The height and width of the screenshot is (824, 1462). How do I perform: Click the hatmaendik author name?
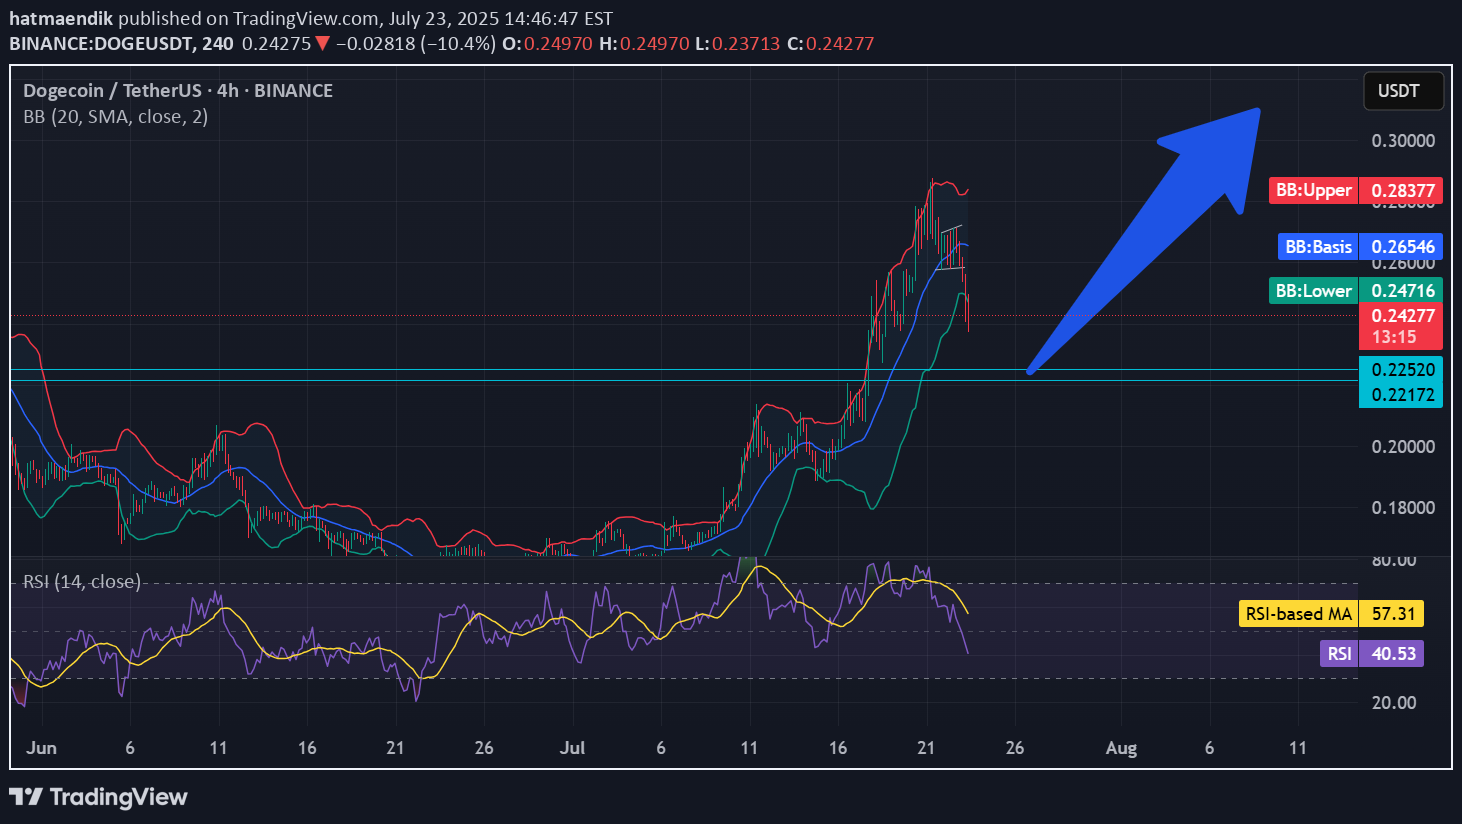(x=61, y=18)
